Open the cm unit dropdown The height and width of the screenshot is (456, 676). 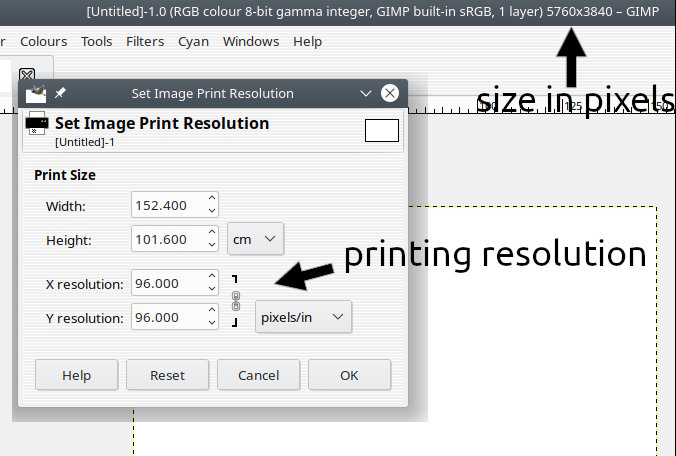[255, 239]
